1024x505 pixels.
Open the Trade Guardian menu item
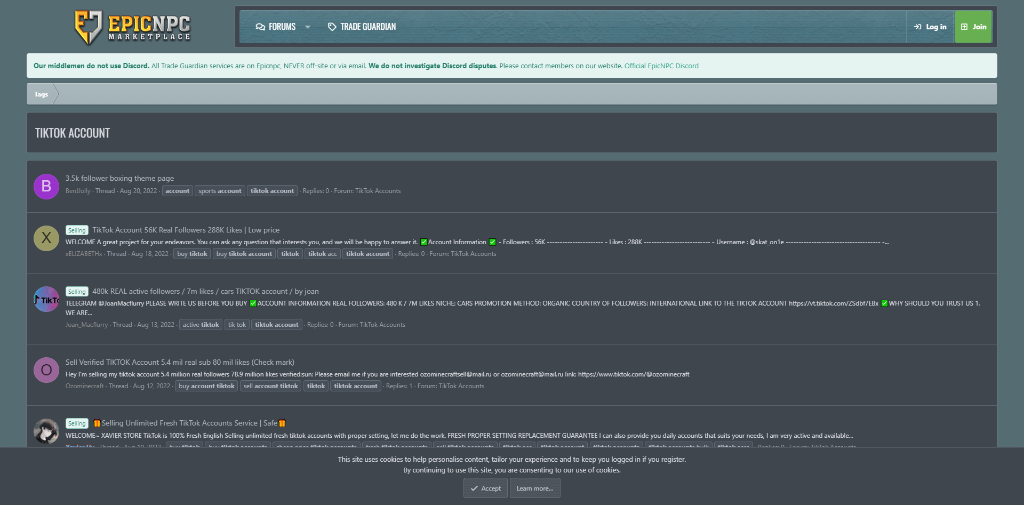(x=362, y=27)
